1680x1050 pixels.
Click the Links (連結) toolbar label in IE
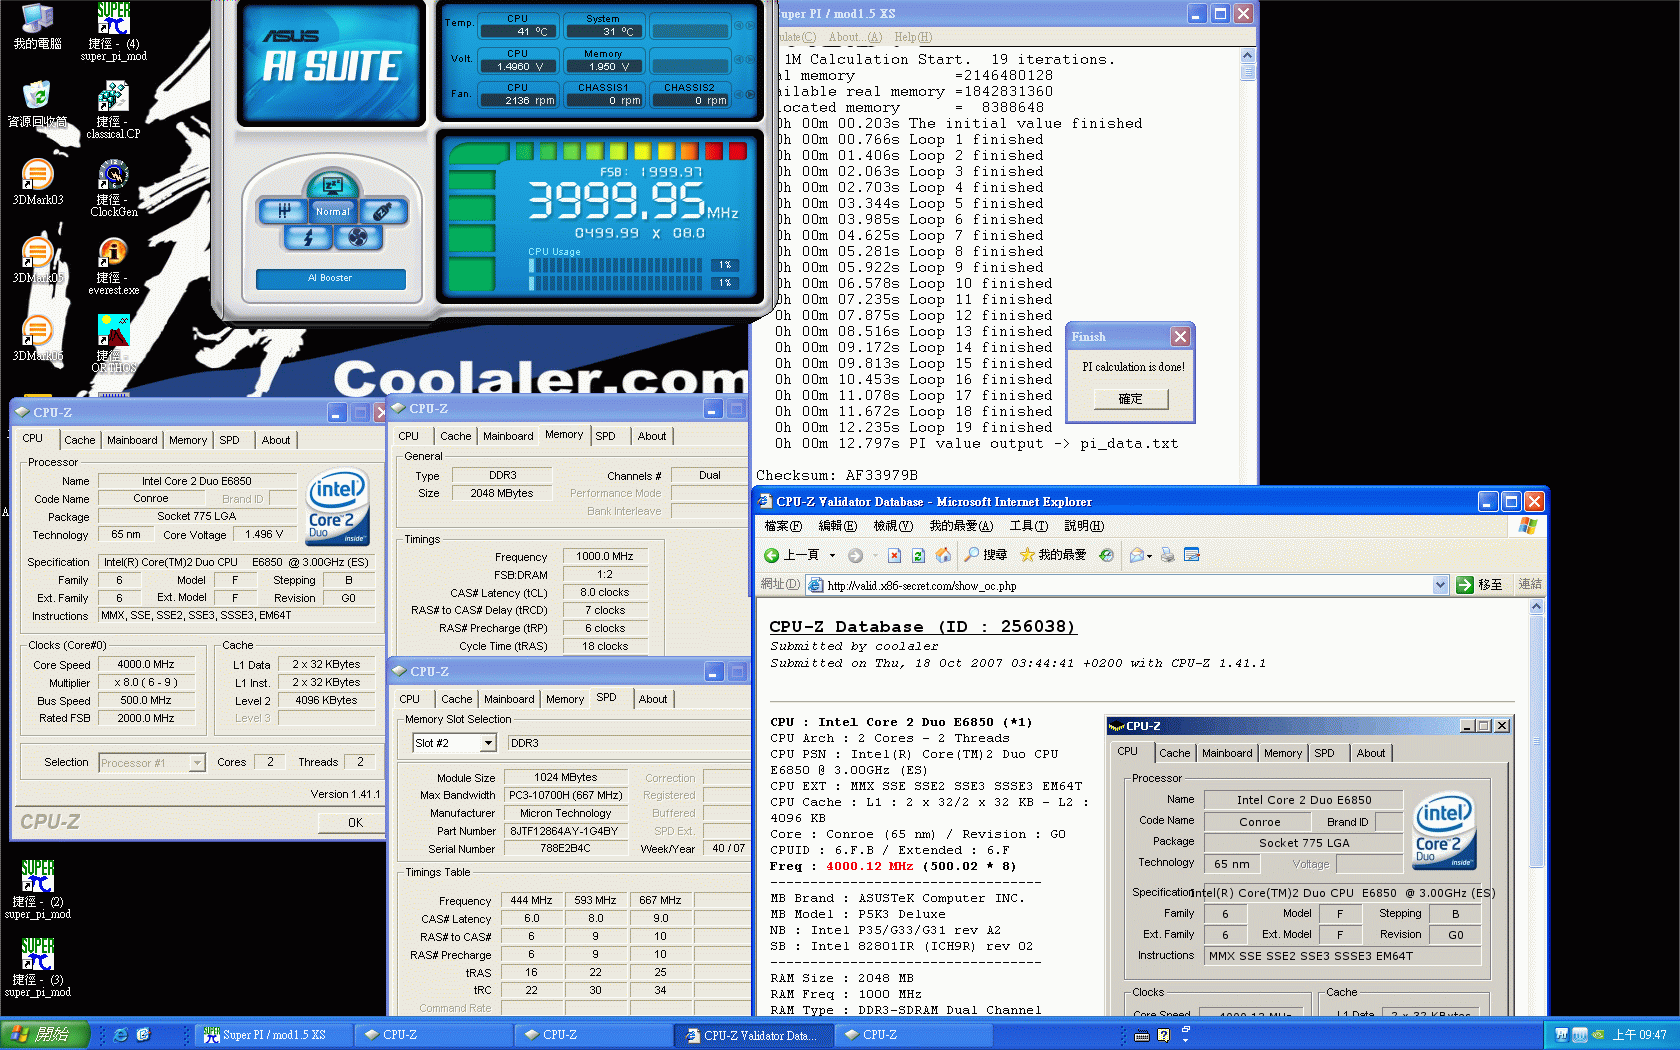tap(1530, 585)
